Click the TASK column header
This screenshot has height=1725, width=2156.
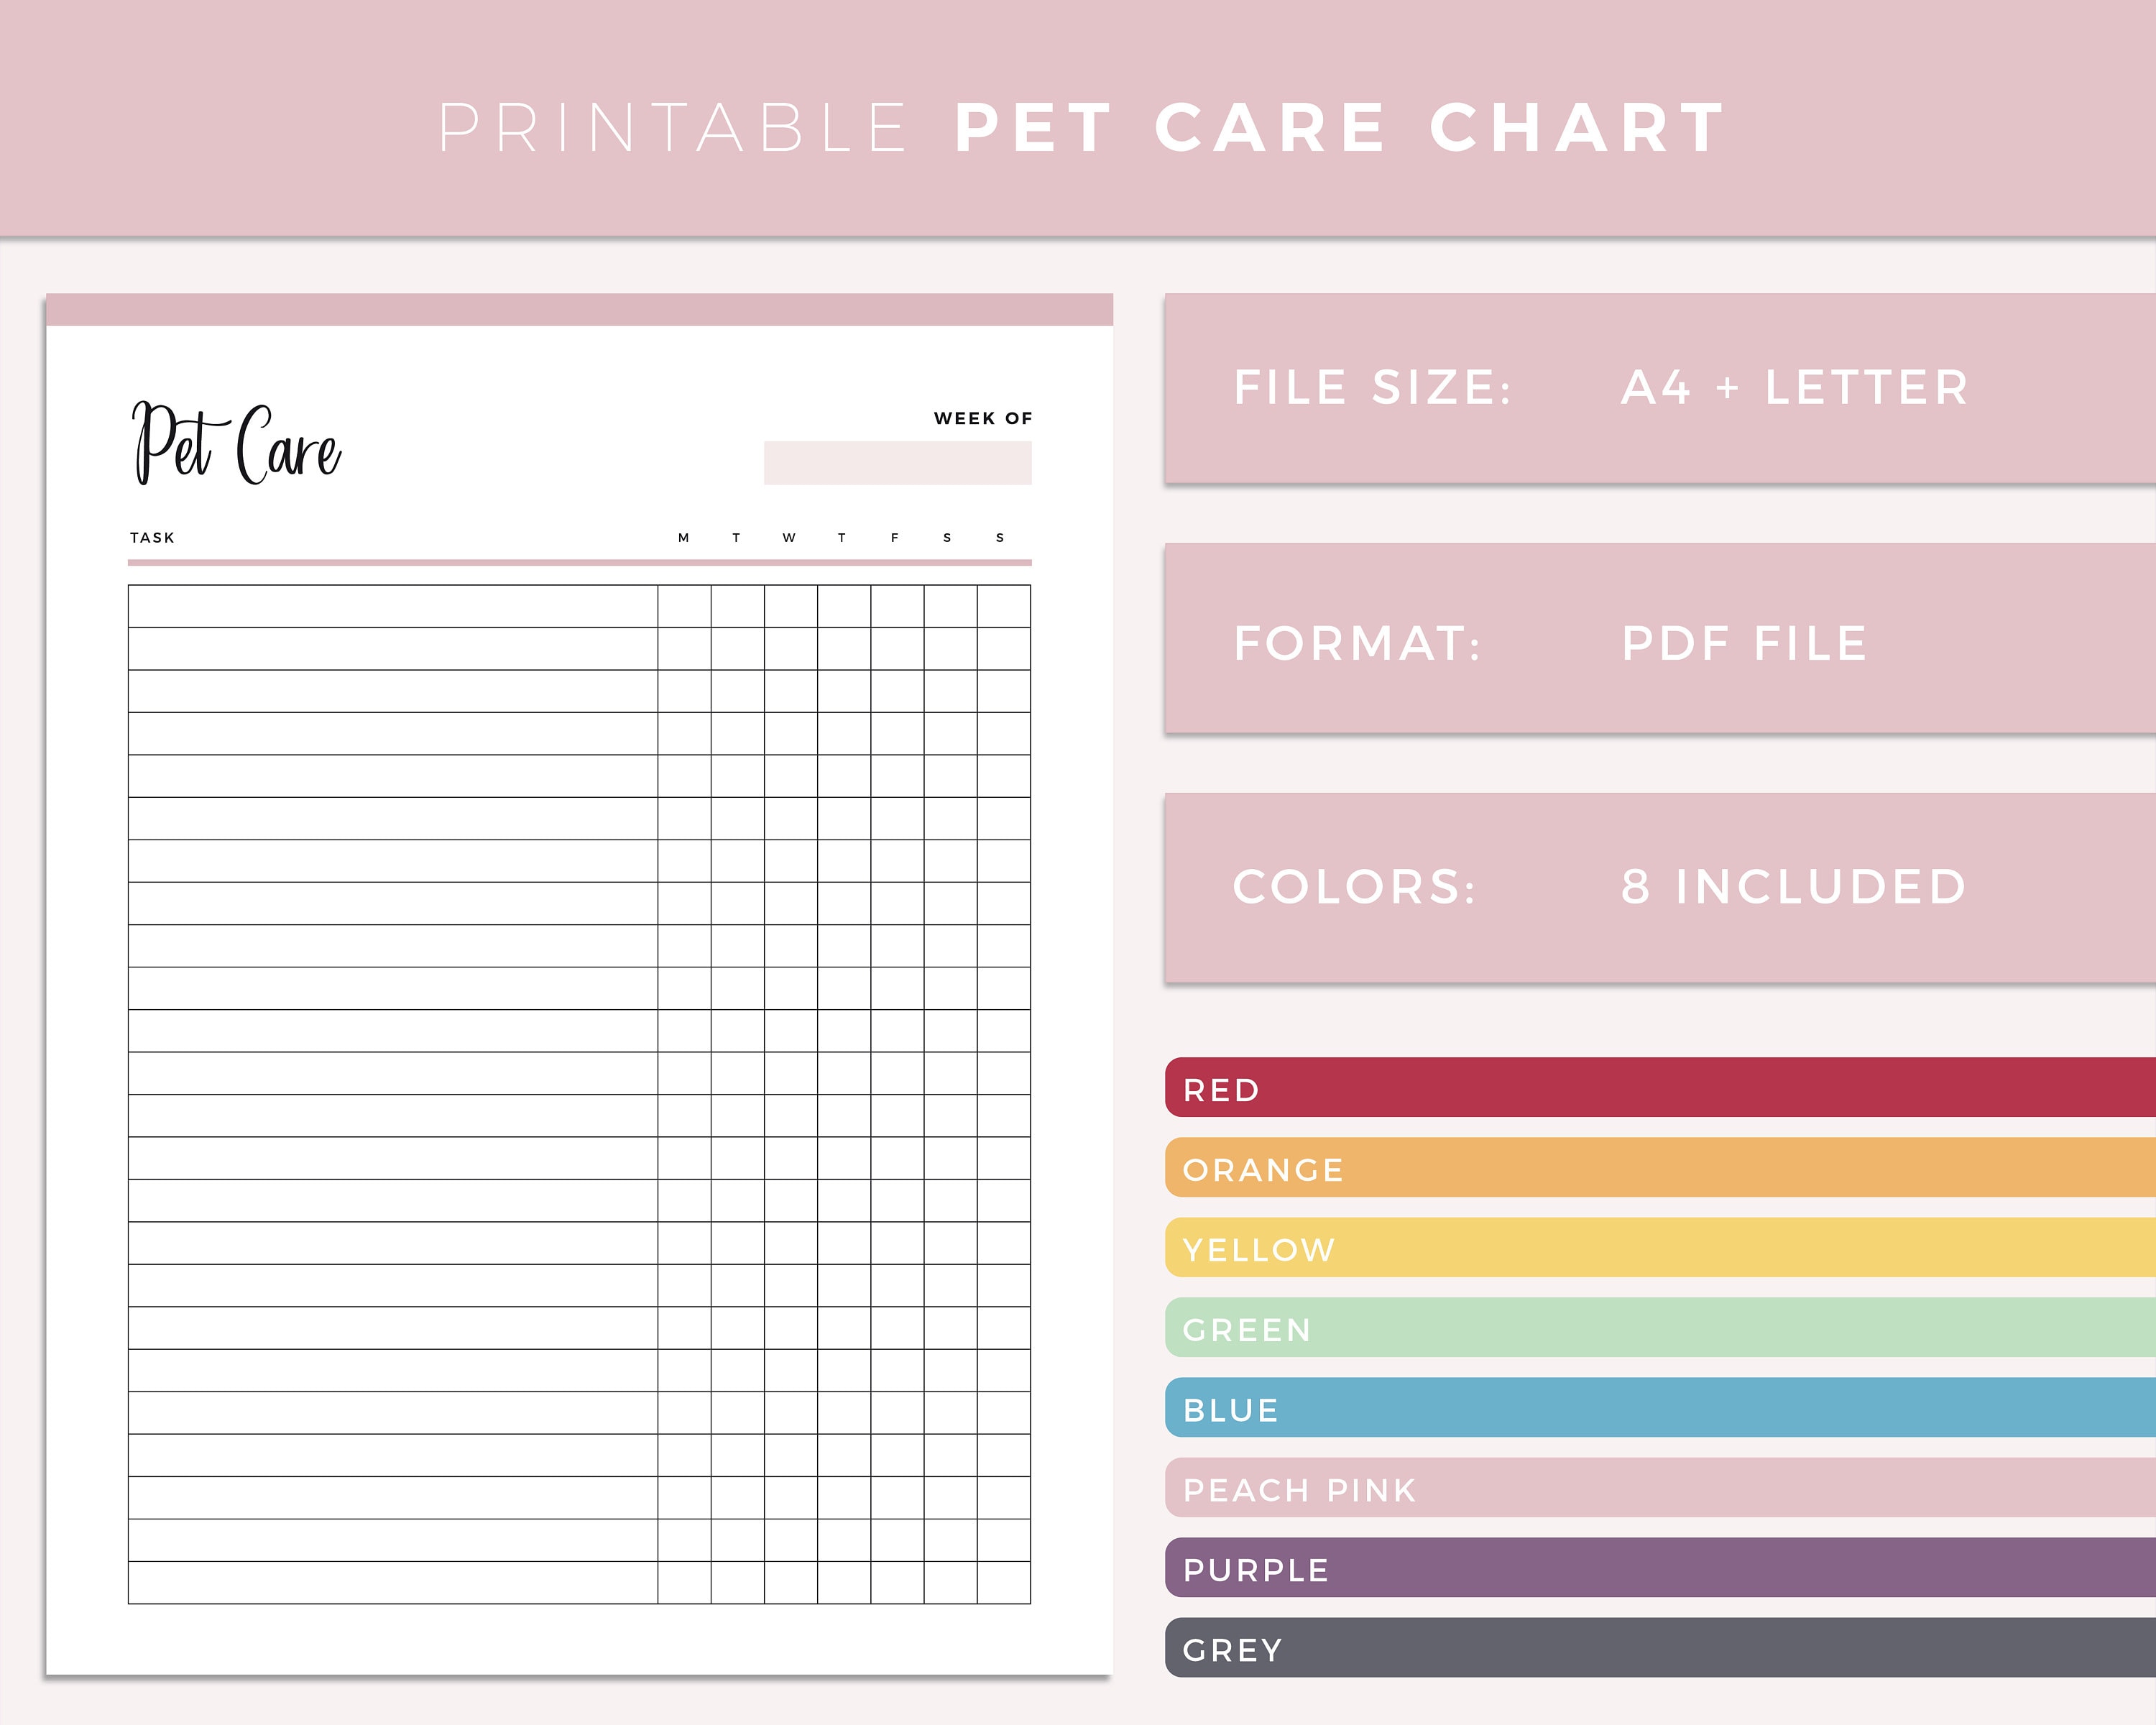coord(152,538)
